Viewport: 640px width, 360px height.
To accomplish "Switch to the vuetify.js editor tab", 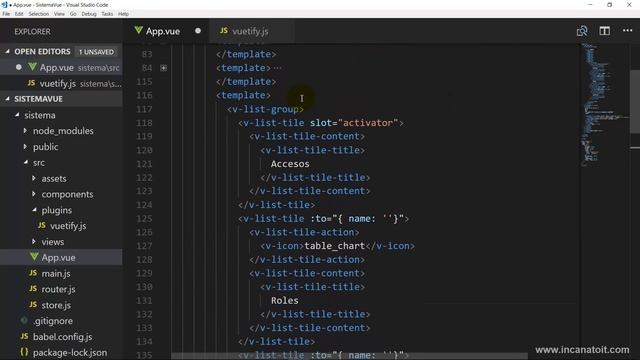I will (251, 31).
